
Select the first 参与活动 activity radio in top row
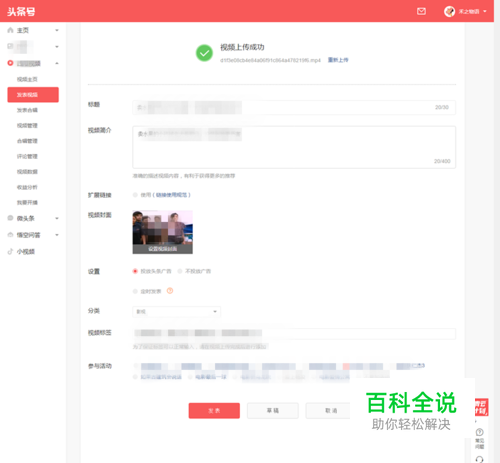(x=135, y=366)
